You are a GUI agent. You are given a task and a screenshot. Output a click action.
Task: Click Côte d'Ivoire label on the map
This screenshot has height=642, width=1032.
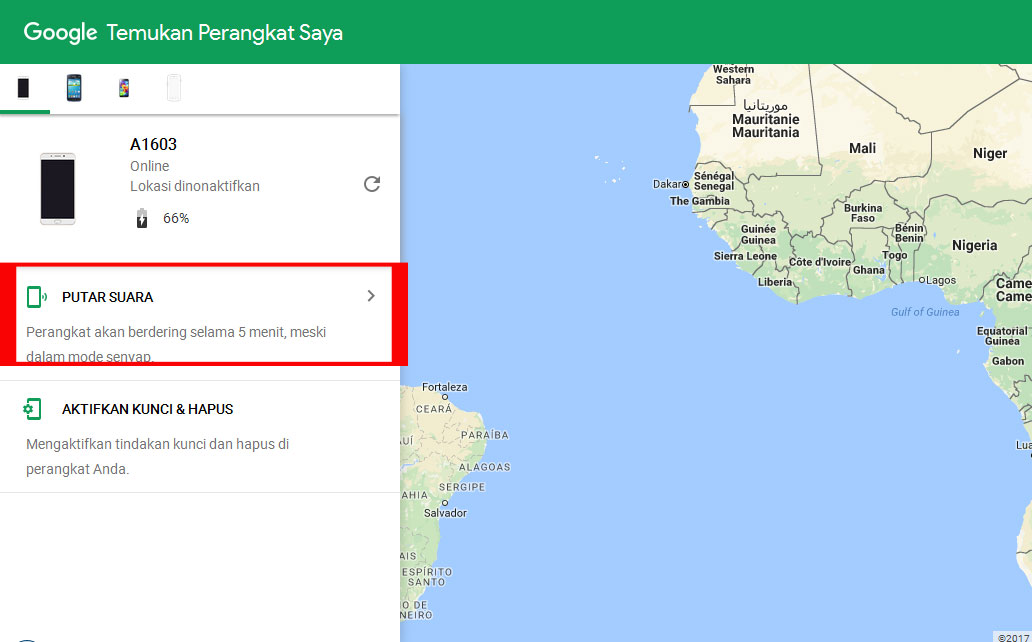coord(819,262)
